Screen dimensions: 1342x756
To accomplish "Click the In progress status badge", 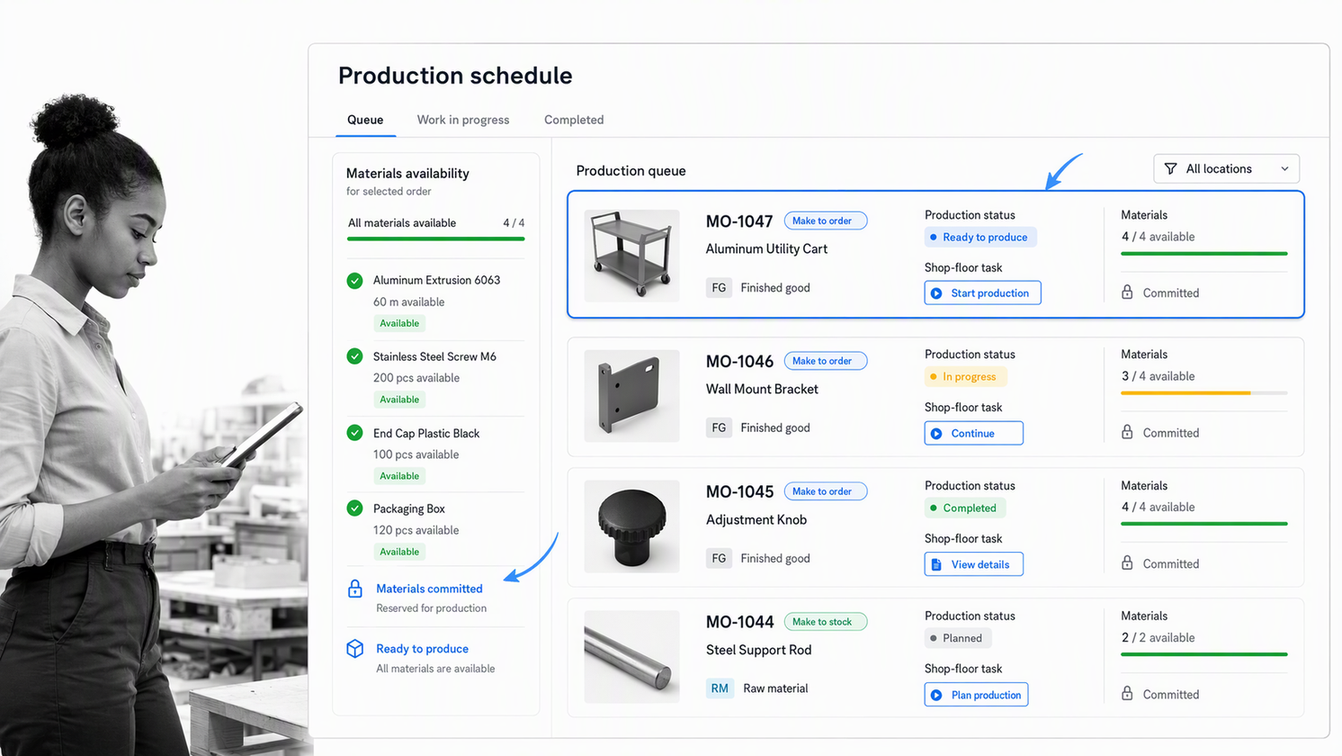I will (x=965, y=377).
